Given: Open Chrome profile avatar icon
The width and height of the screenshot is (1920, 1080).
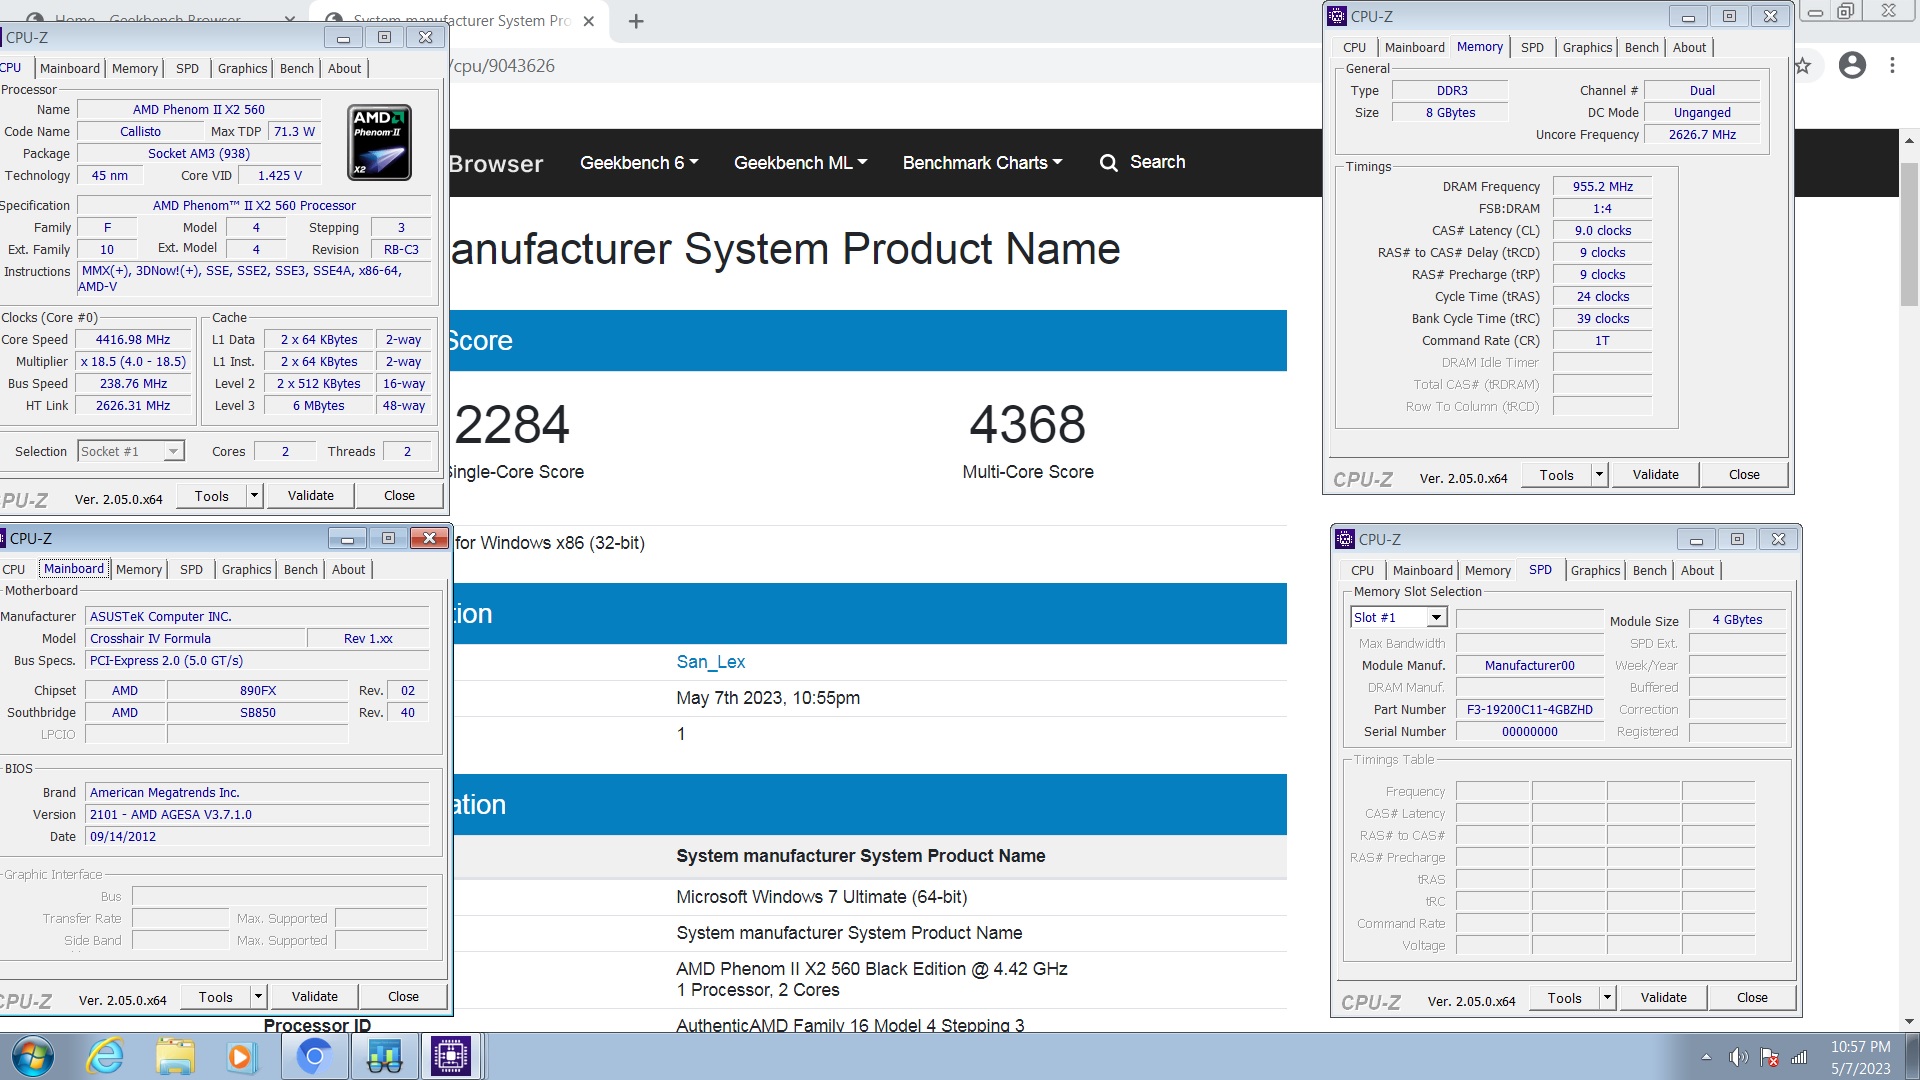Looking at the screenshot, I should point(1852,66).
